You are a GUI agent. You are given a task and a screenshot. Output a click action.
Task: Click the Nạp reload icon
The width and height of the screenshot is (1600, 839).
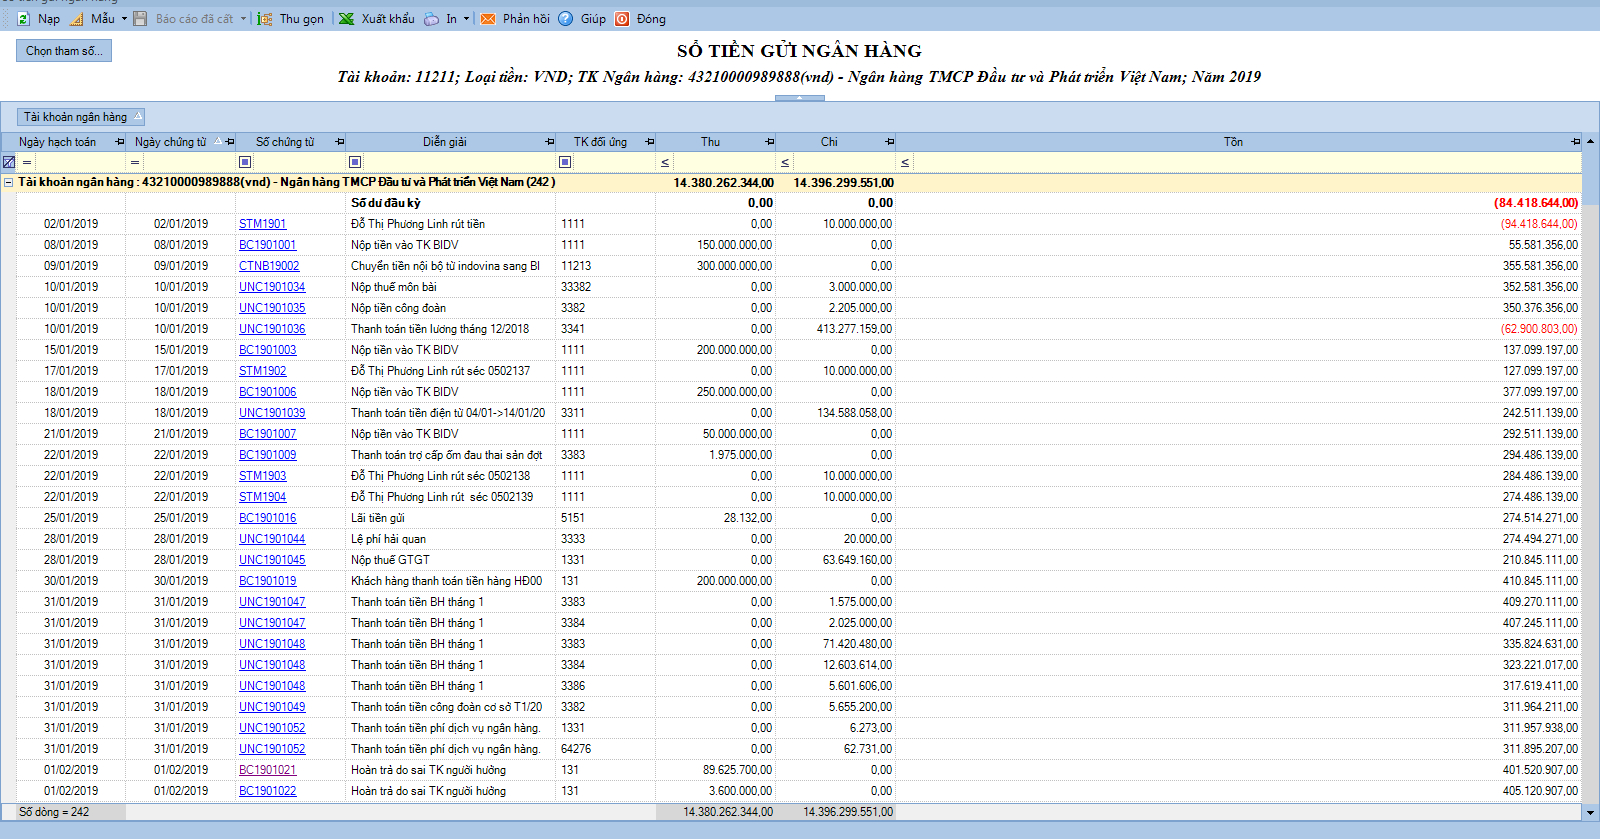(x=23, y=19)
